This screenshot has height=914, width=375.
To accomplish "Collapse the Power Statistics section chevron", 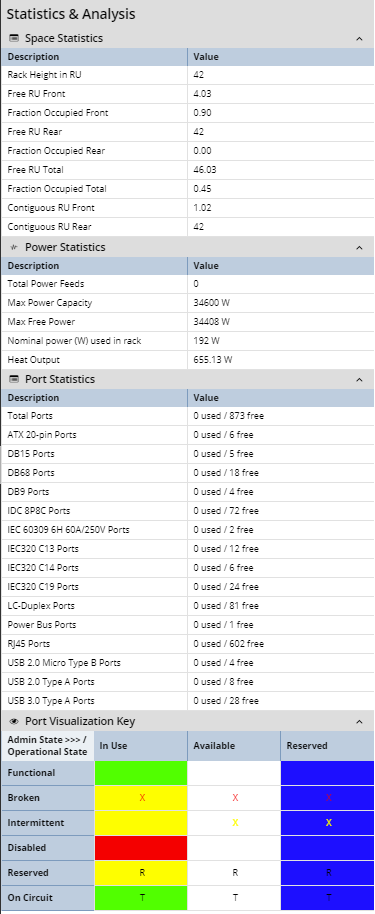I will (x=359, y=247).
